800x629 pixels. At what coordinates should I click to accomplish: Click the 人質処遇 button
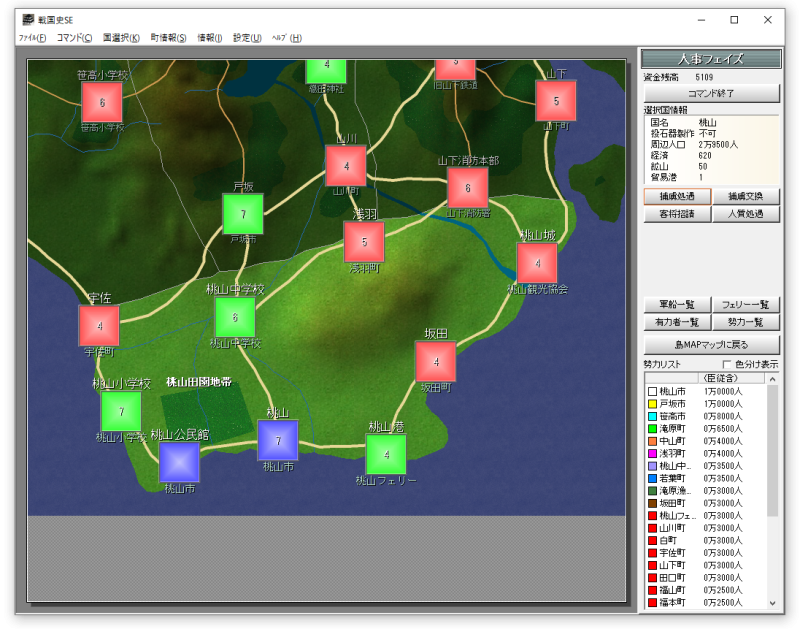point(745,214)
